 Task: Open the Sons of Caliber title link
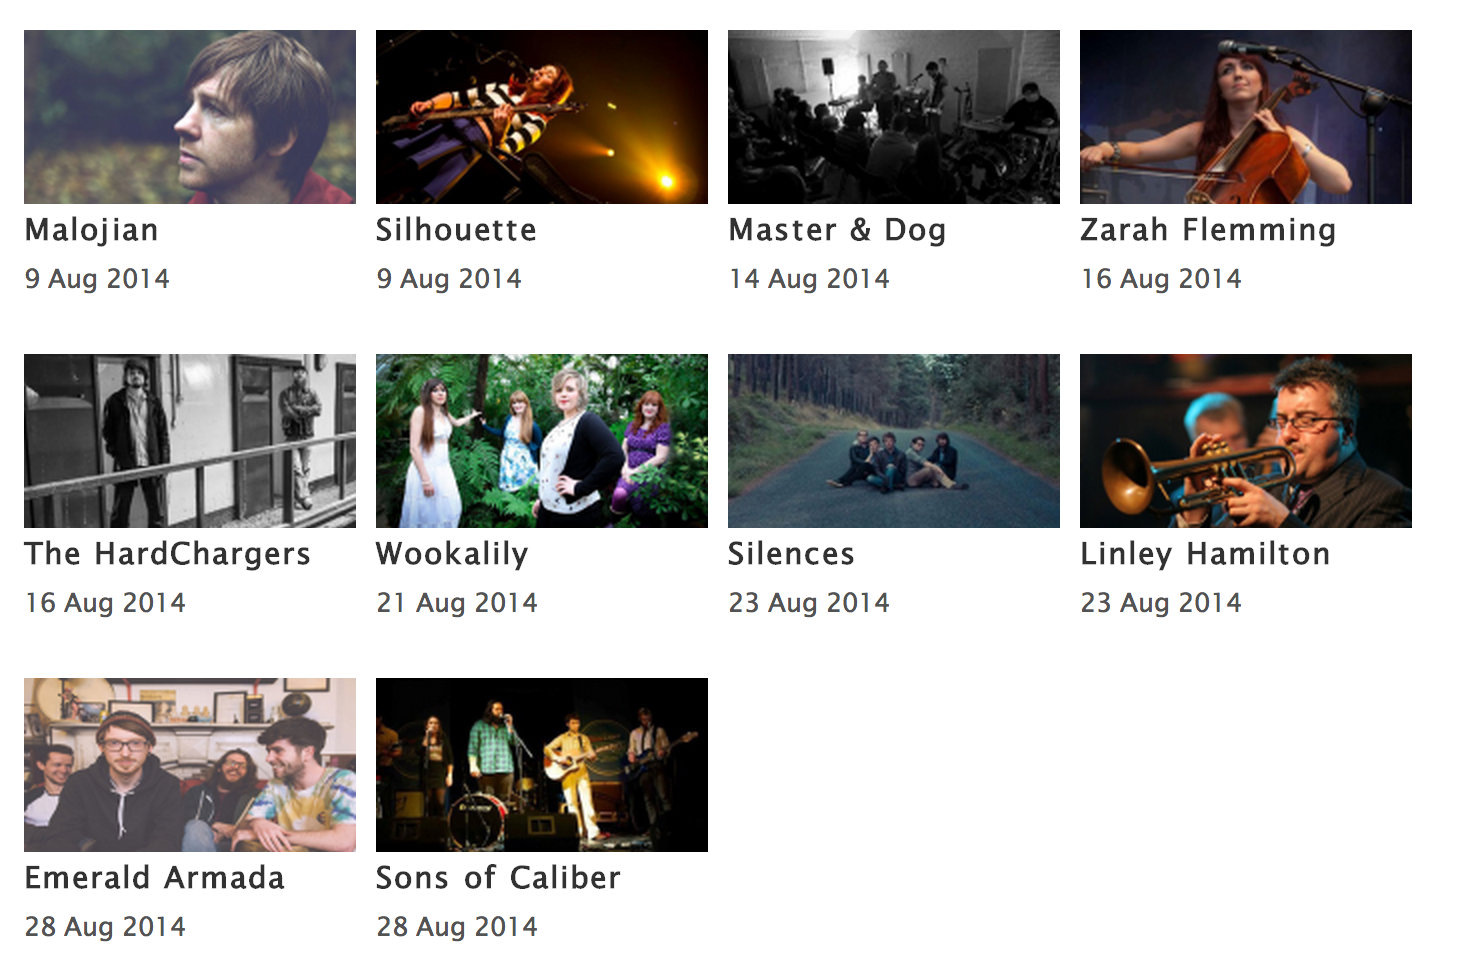point(498,878)
